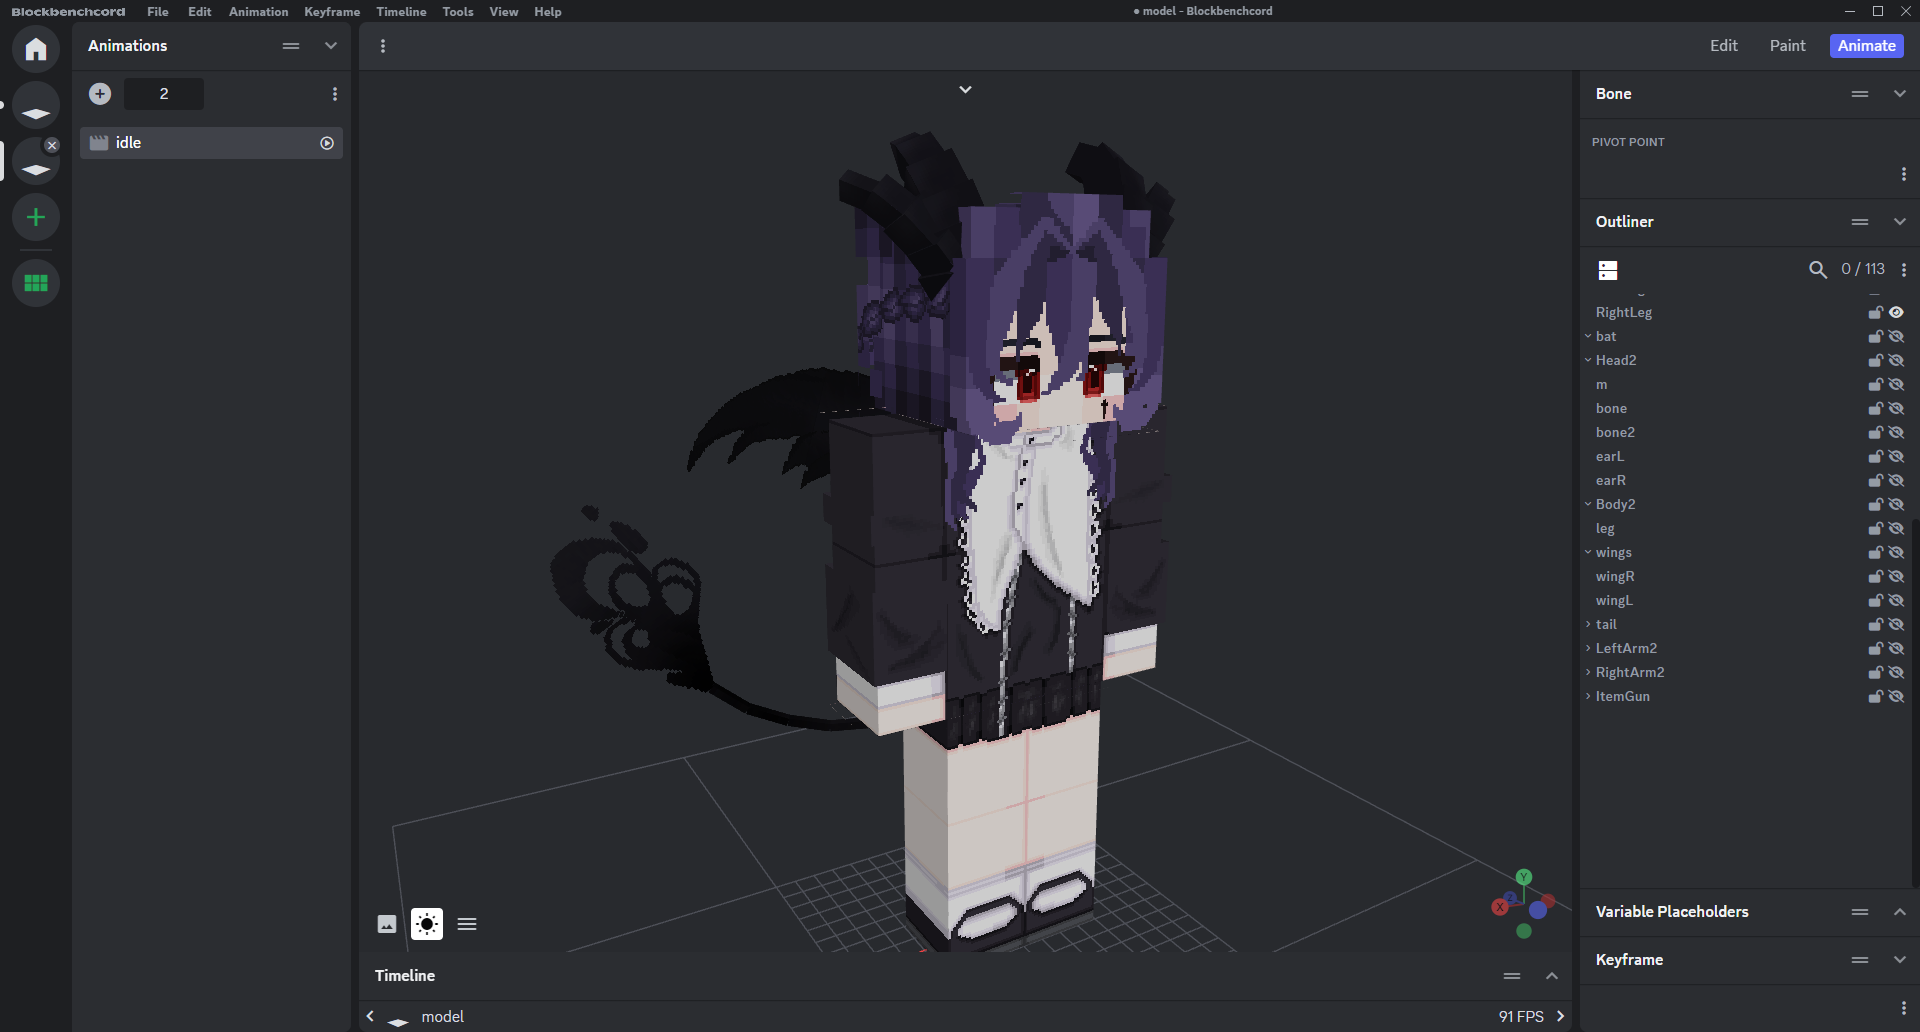Viewport: 1920px width, 1032px height.
Task: Expand the tail group in outliner
Action: (1588, 624)
